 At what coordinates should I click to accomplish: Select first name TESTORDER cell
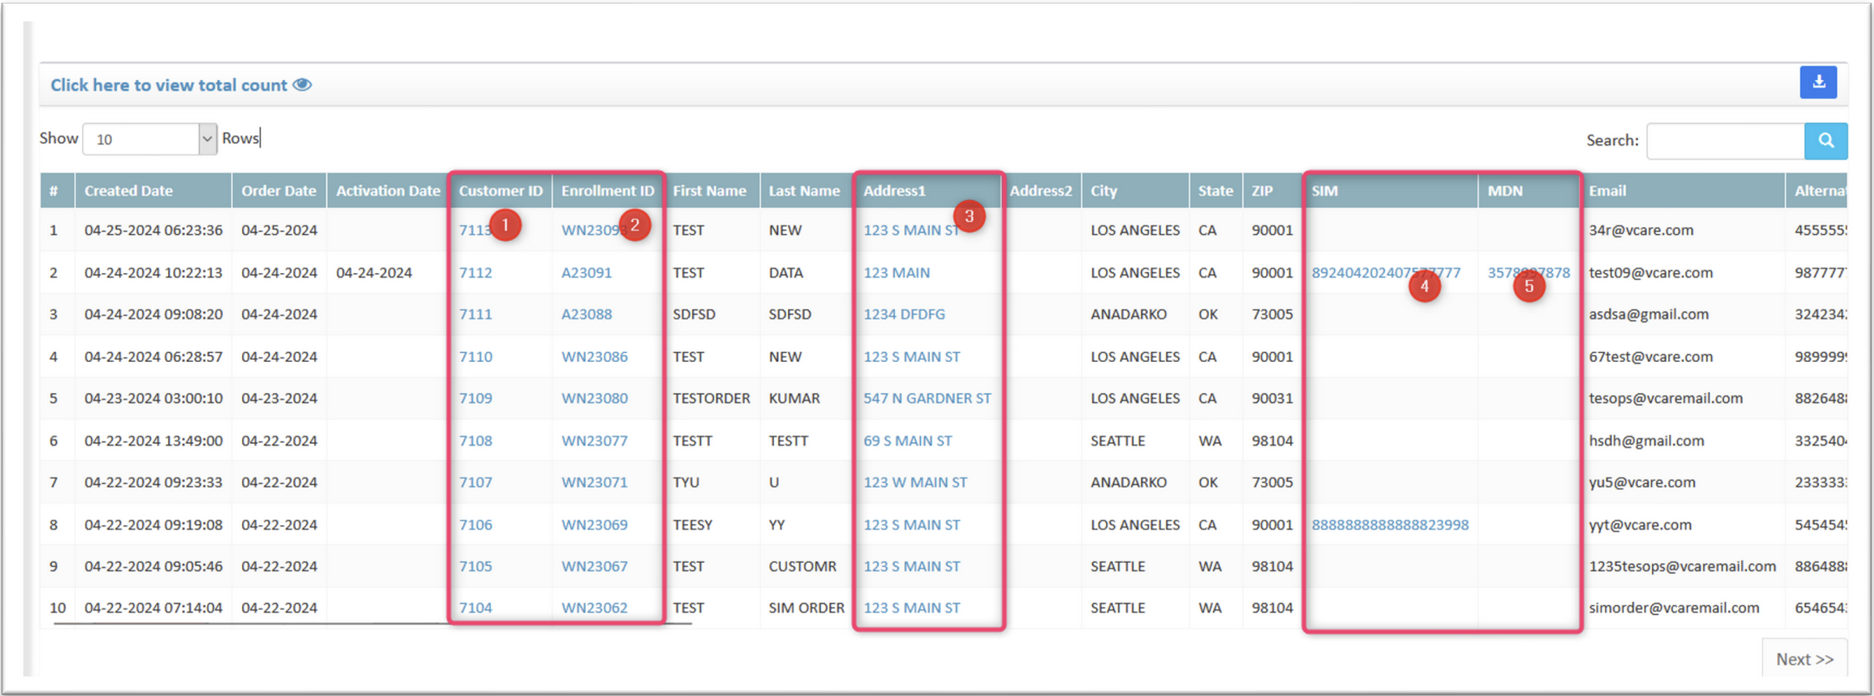point(711,398)
